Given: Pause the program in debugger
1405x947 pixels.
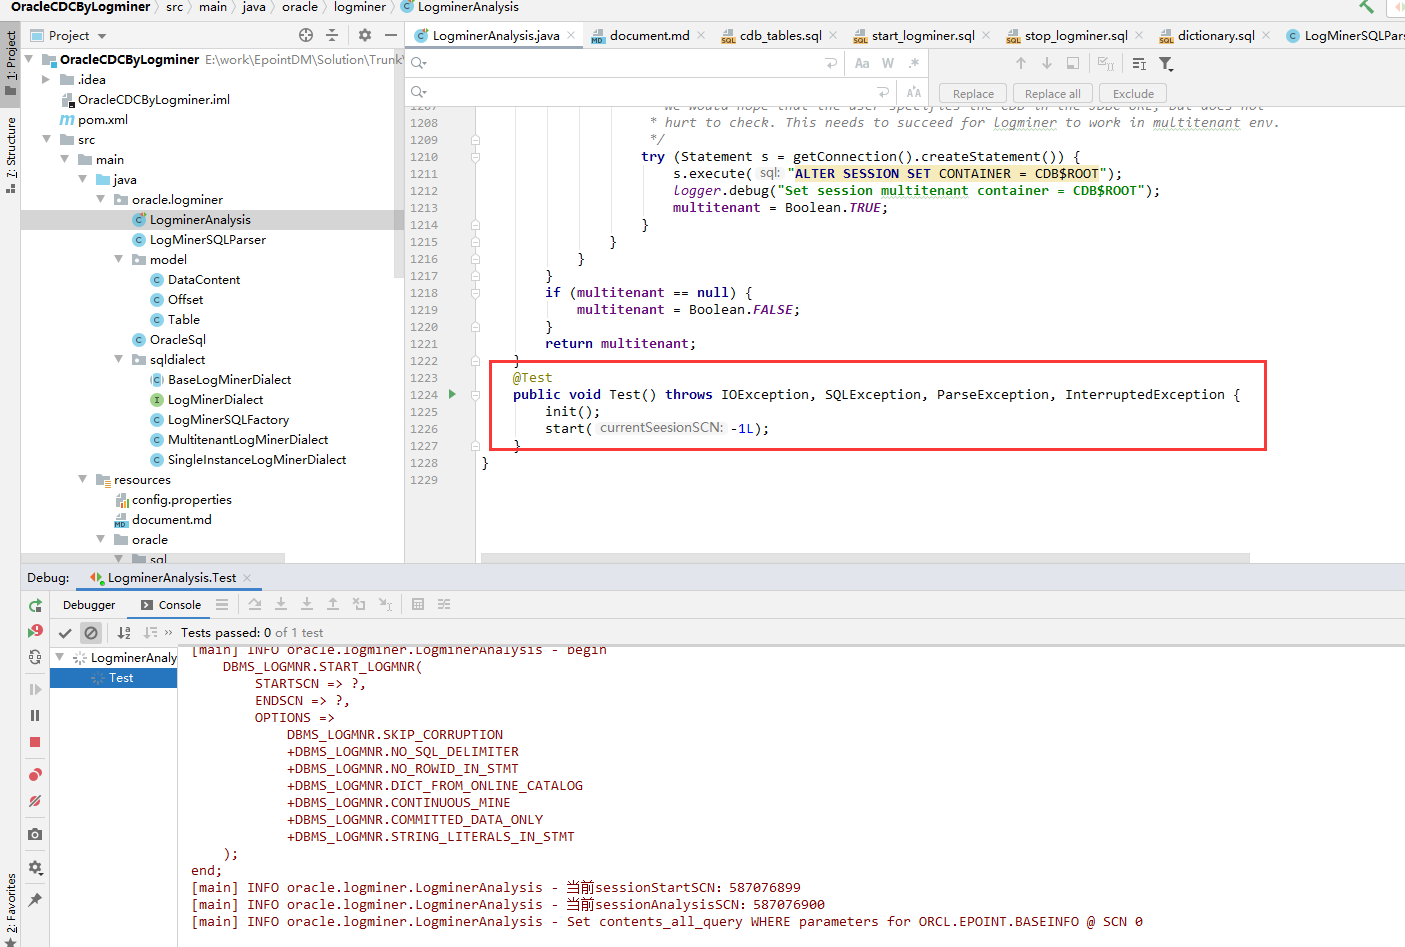Looking at the screenshot, I should coord(35,715).
